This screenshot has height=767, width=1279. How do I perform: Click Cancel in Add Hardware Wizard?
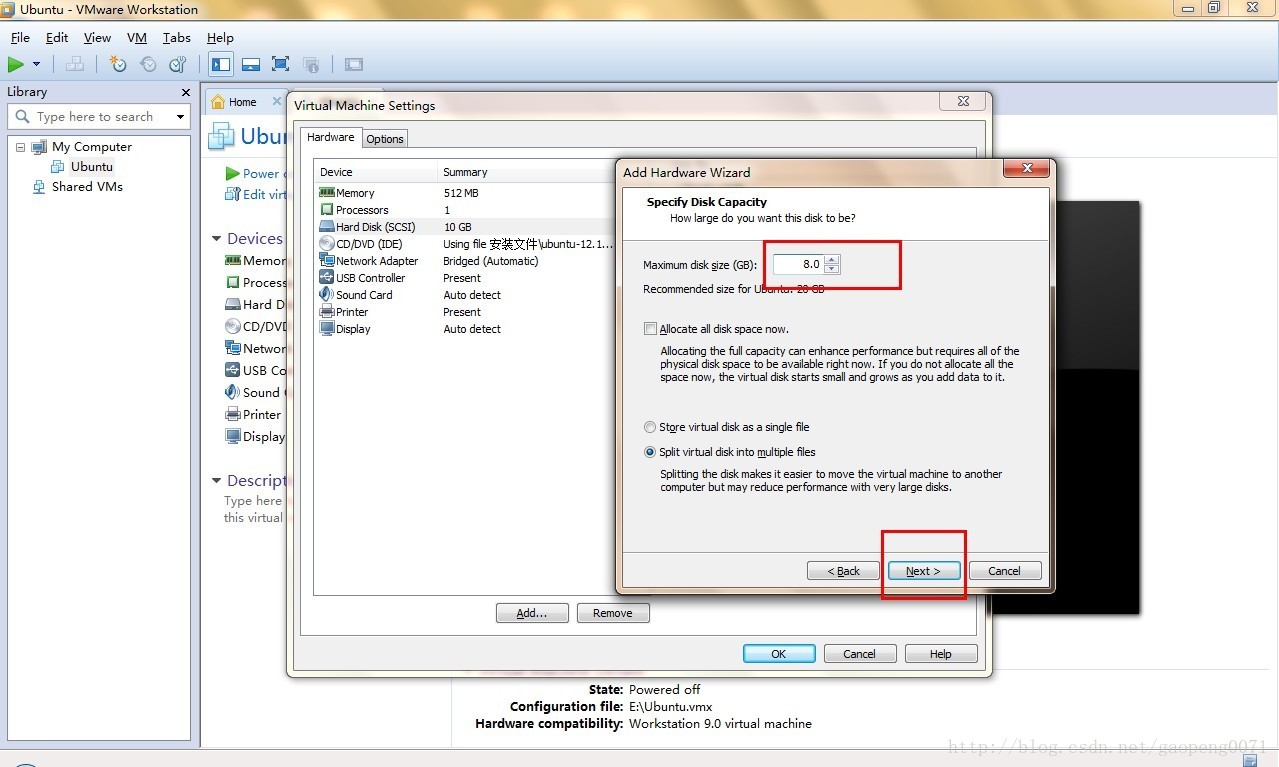point(1005,571)
